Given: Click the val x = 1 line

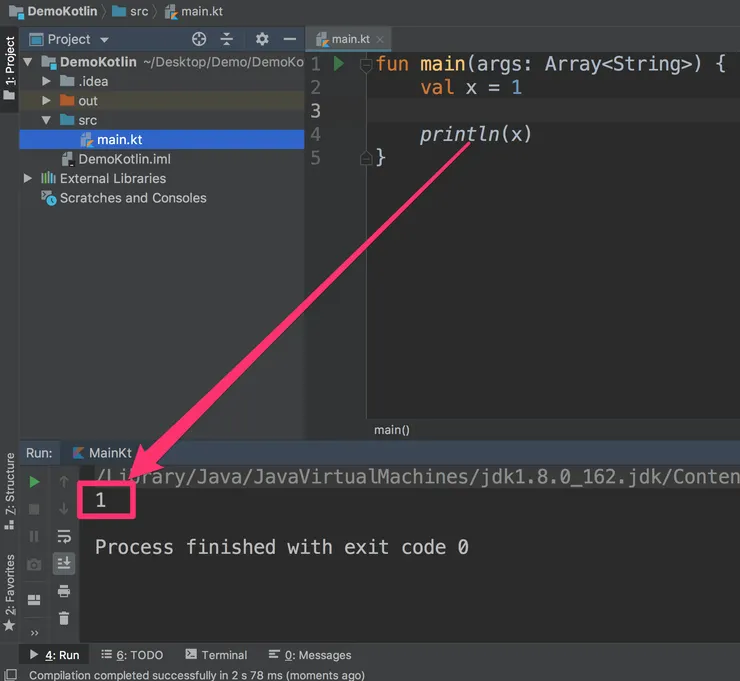Looking at the screenshot, I should point(471,87).
